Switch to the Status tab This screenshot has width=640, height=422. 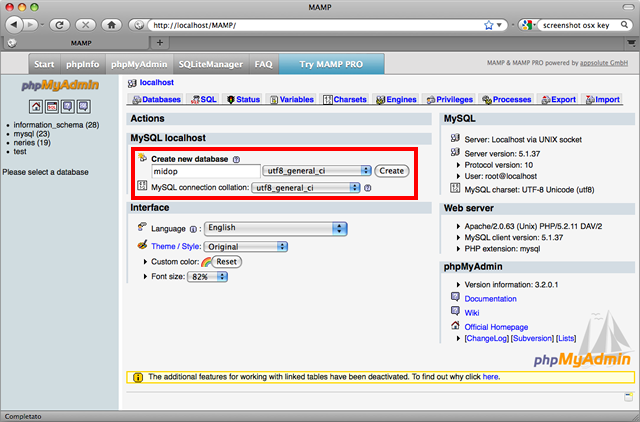click(x=243, y=100)
